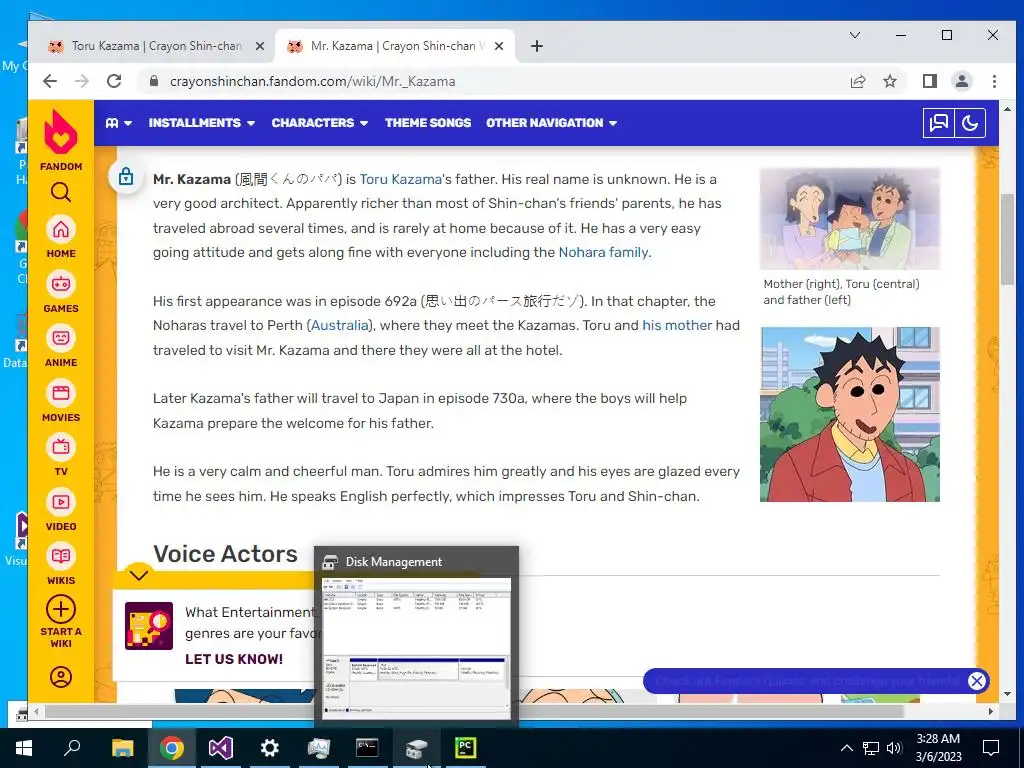Open a new browser tab
Screen dimensions: 1024x768
tap(537, 46)
